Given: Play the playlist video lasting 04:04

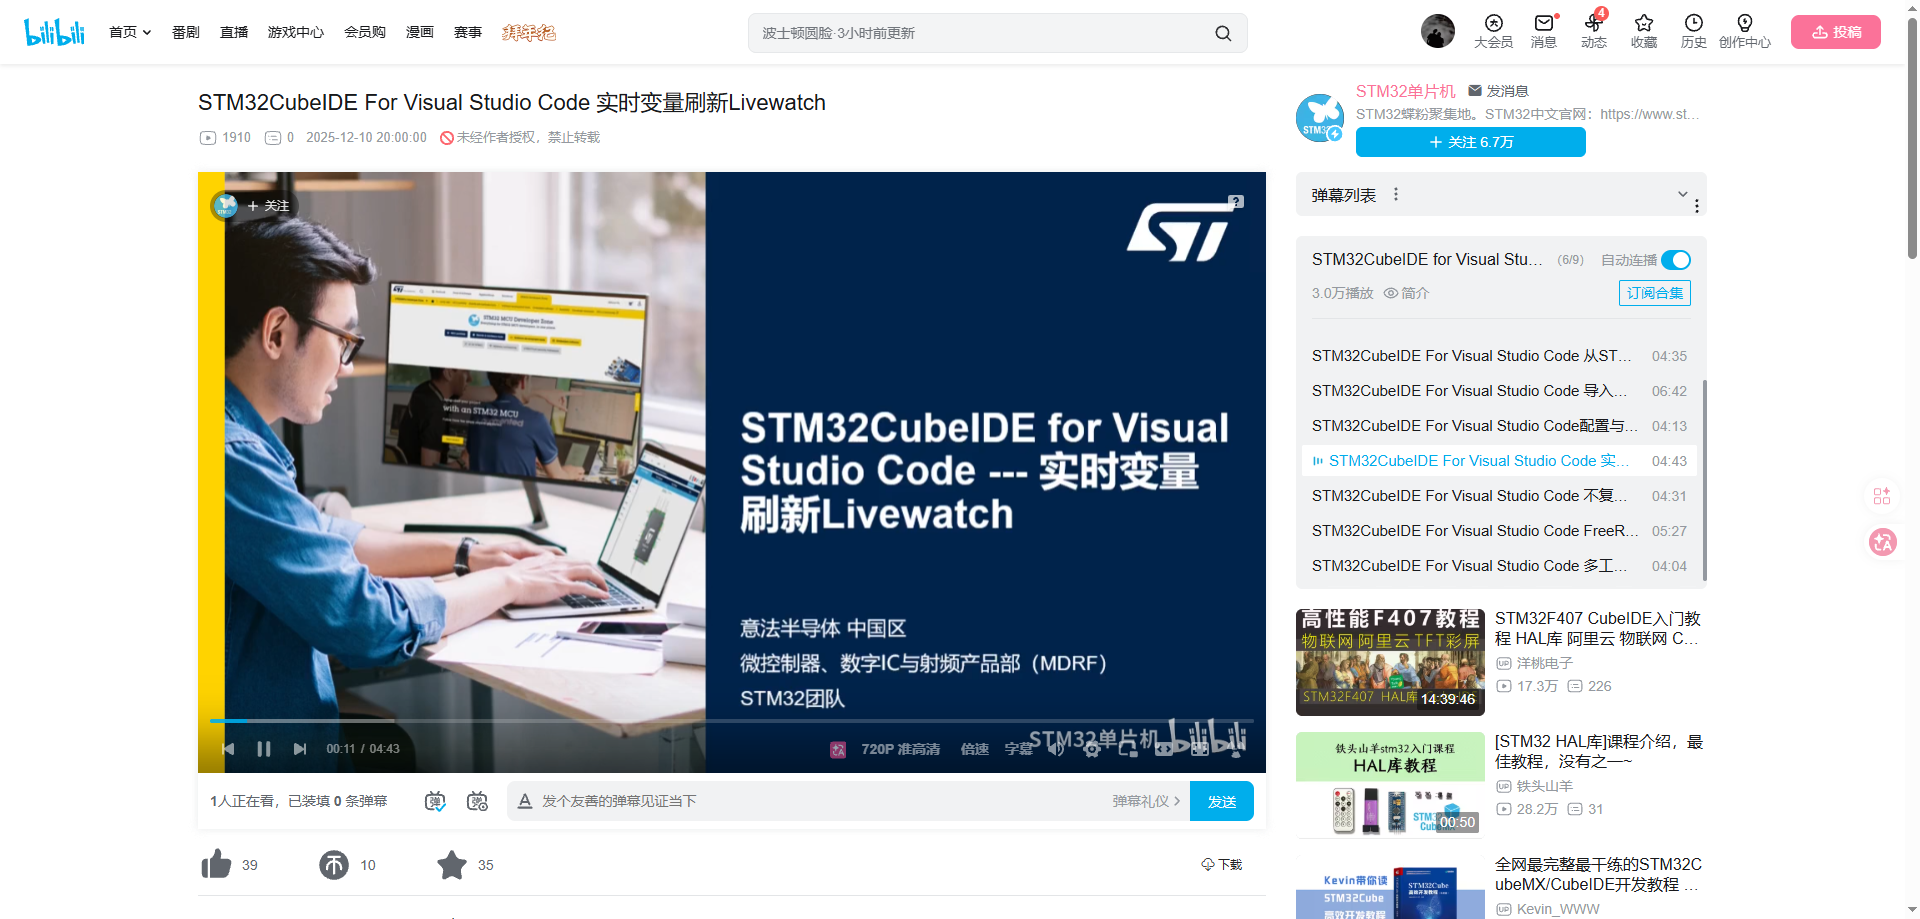Looking at the screenshot, I should [1499, 566].
